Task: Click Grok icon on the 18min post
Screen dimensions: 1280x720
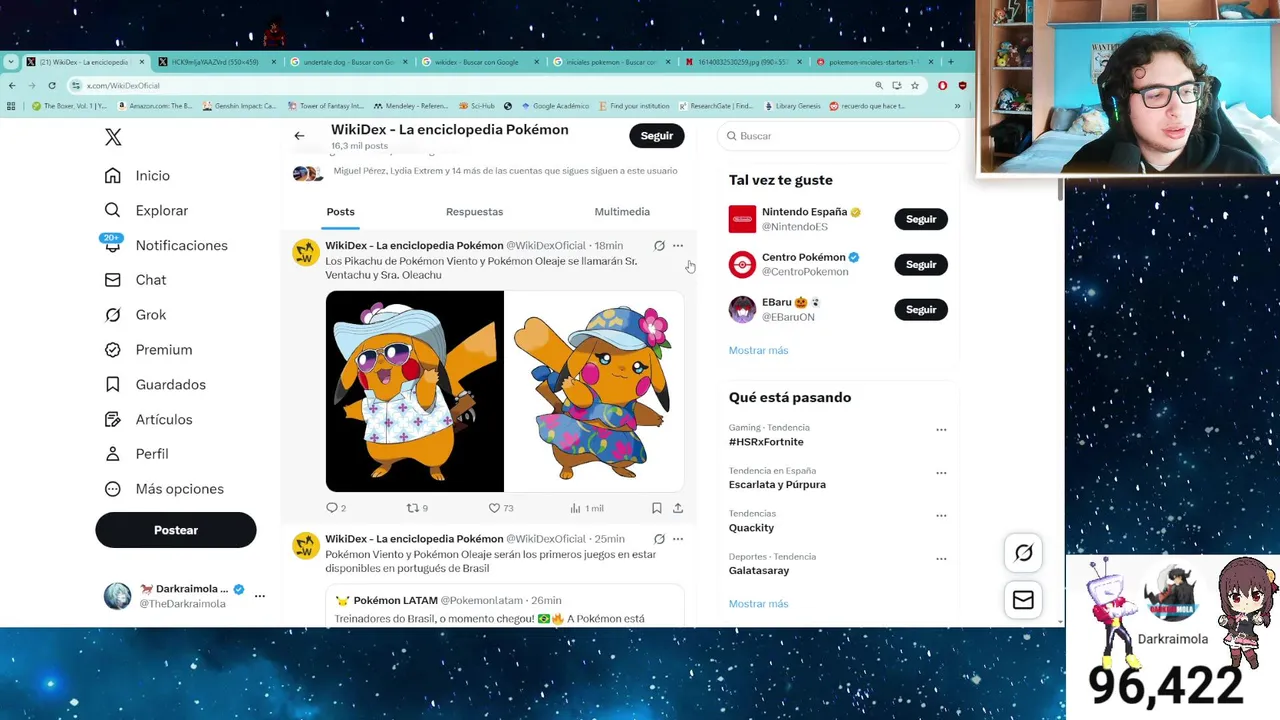Action: 659,246
